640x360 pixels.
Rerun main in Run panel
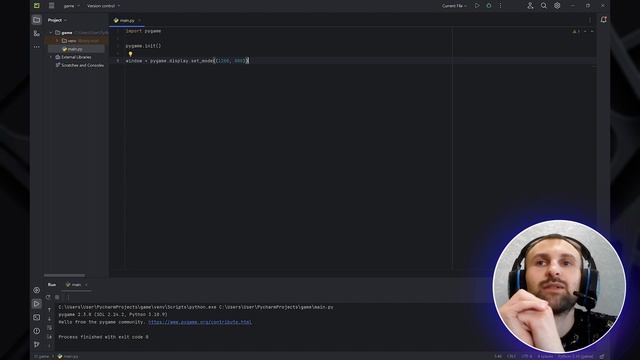(x=48, y=297)
